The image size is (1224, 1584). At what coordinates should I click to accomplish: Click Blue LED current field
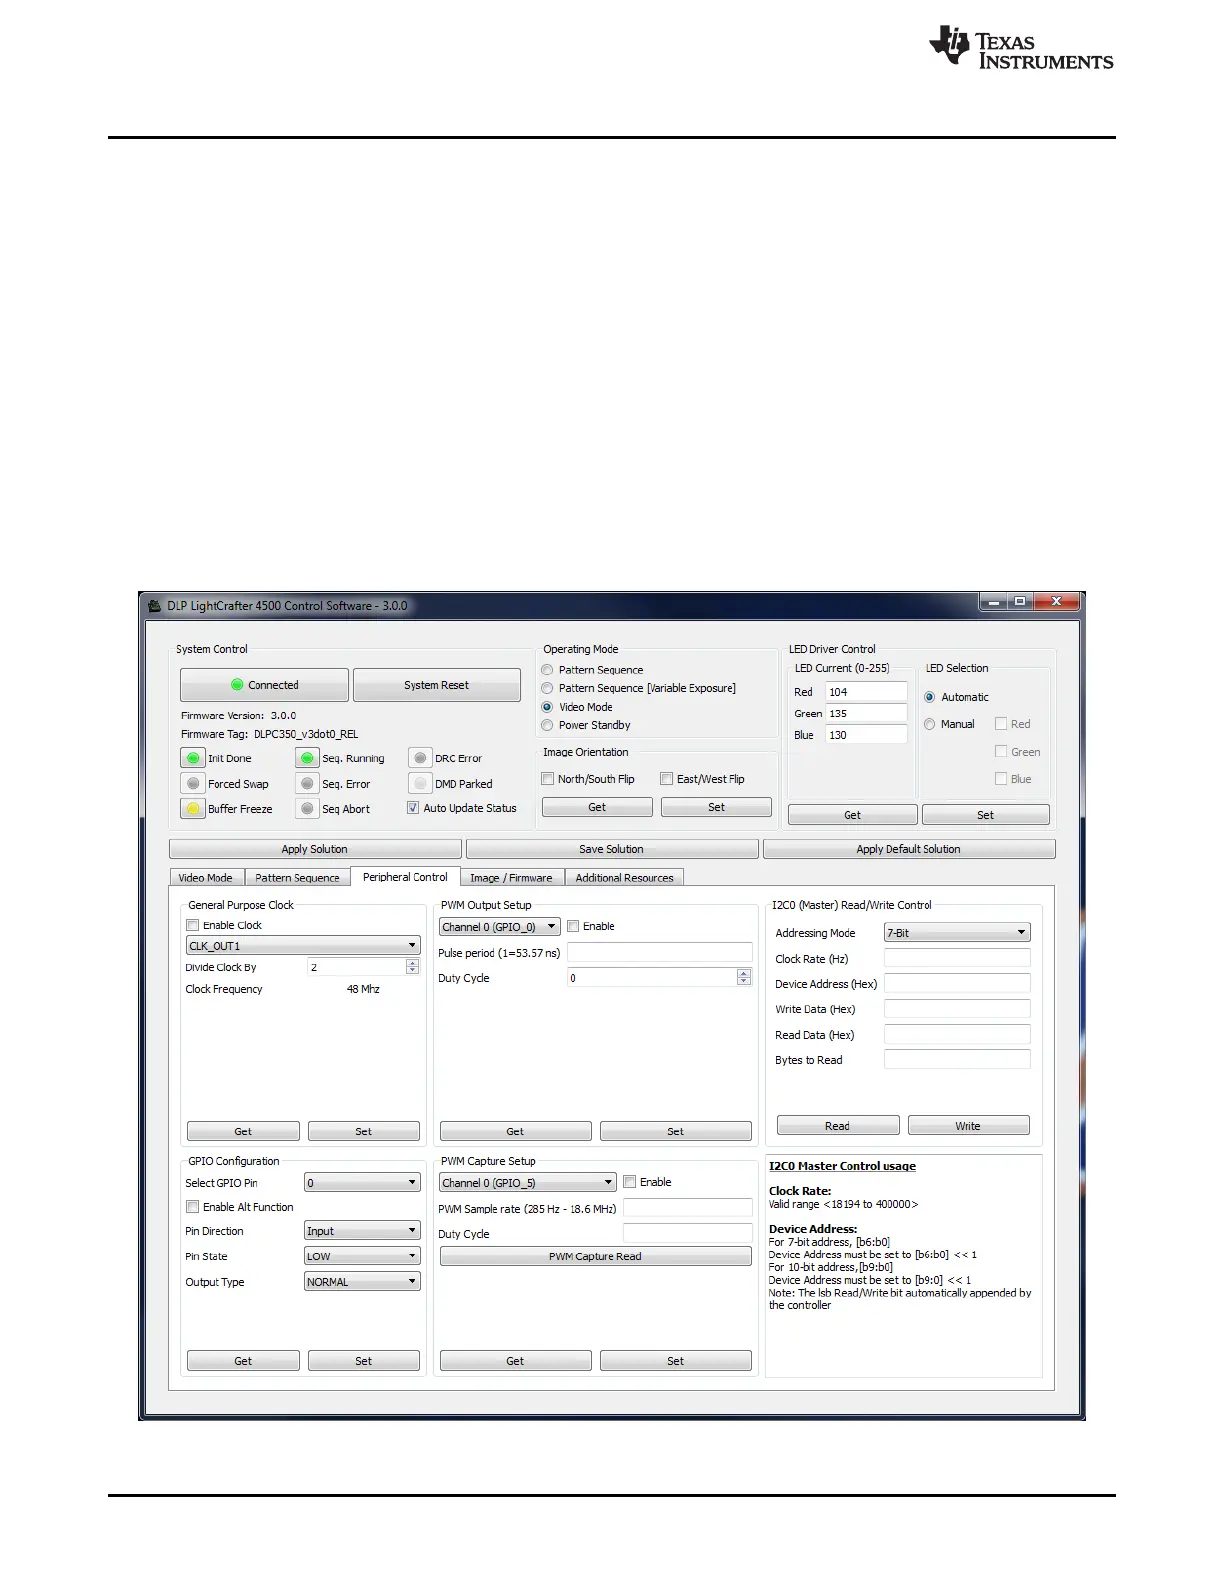pos(866,734)
